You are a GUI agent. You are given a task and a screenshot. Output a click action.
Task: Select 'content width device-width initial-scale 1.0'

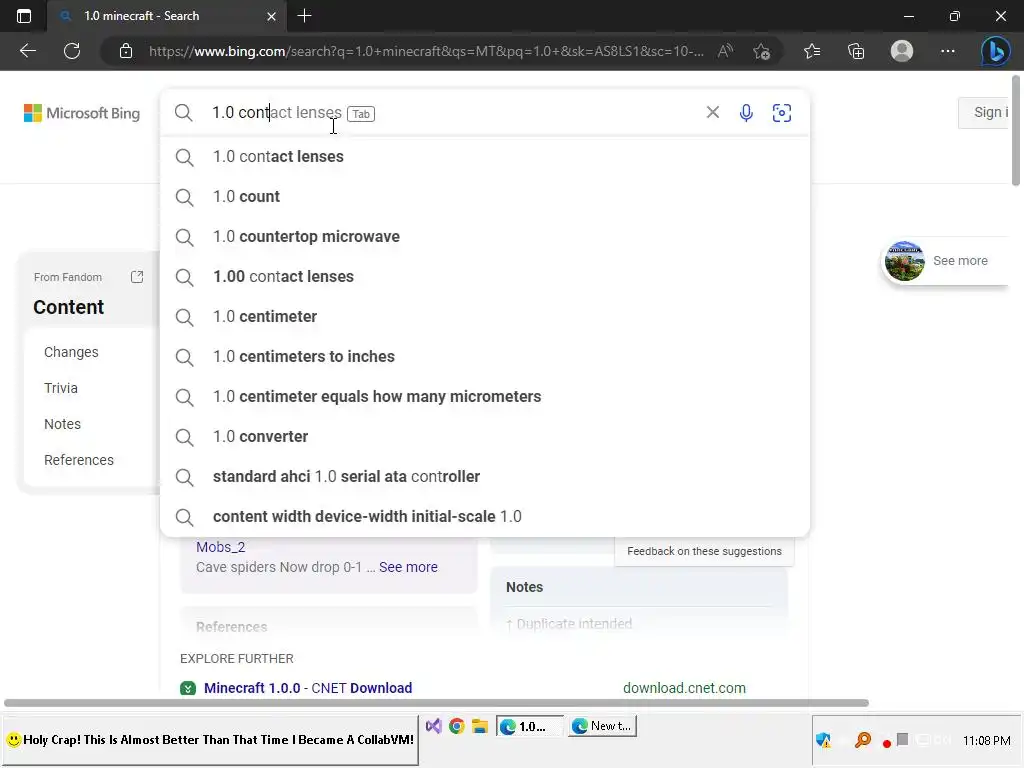[485, 517]
